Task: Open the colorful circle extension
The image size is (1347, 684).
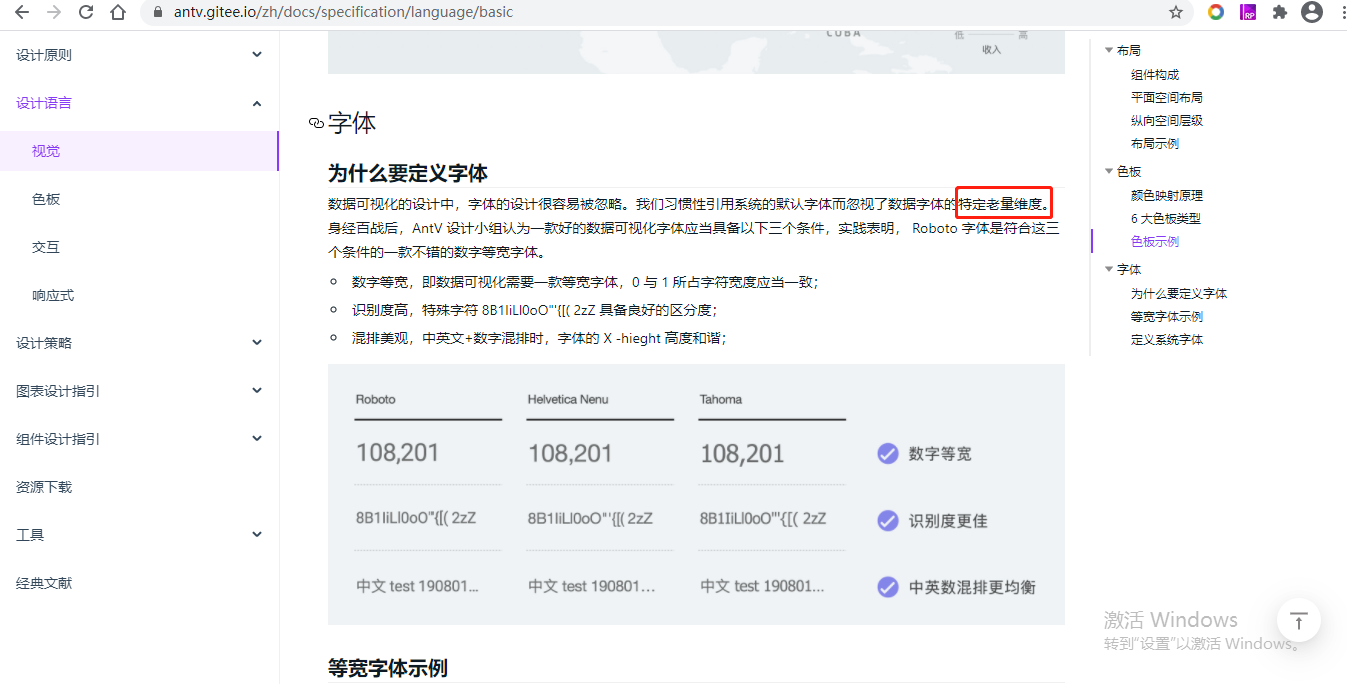Action: tap(1216, 12)
